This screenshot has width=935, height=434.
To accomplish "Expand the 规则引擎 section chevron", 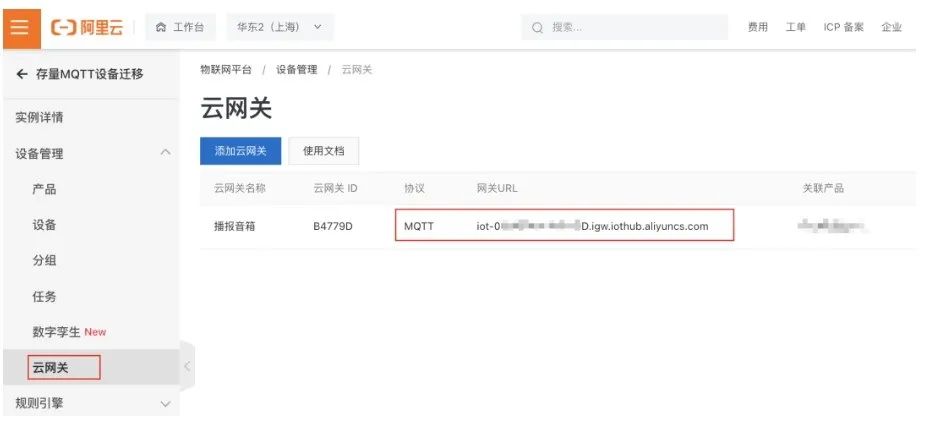I will coord(166,404).
